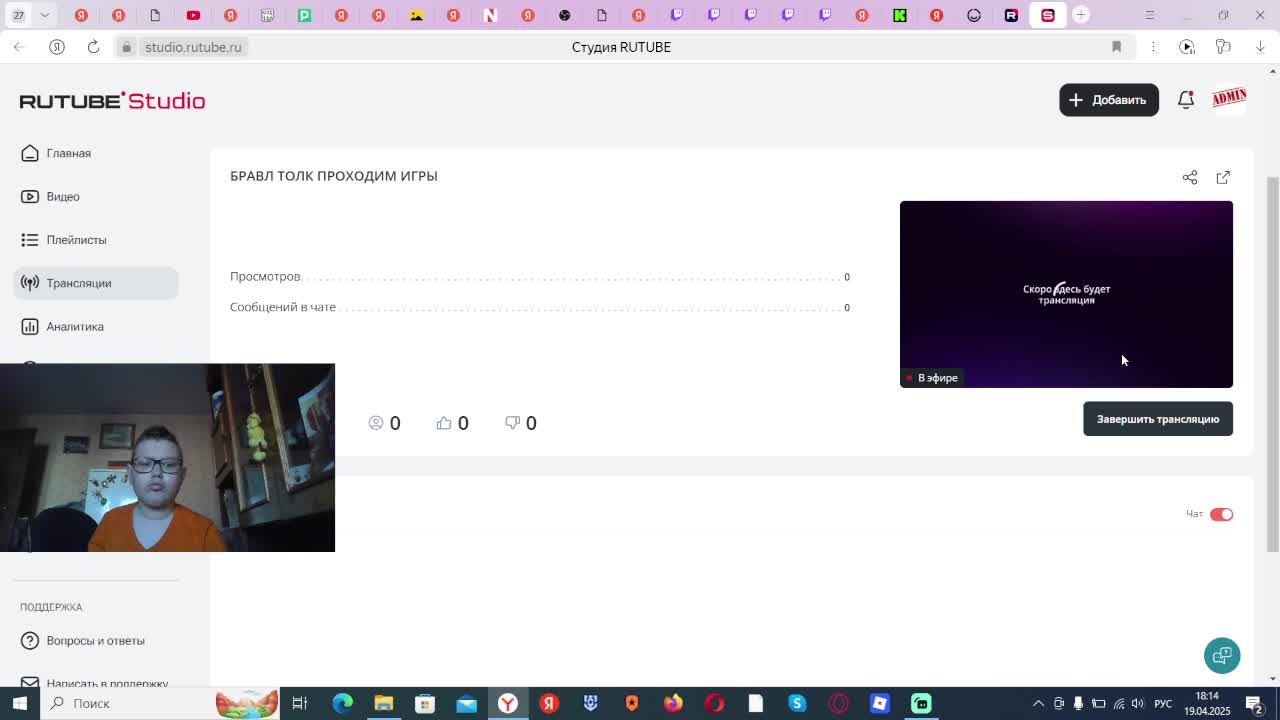Open Task View on the taskbar

299,703
